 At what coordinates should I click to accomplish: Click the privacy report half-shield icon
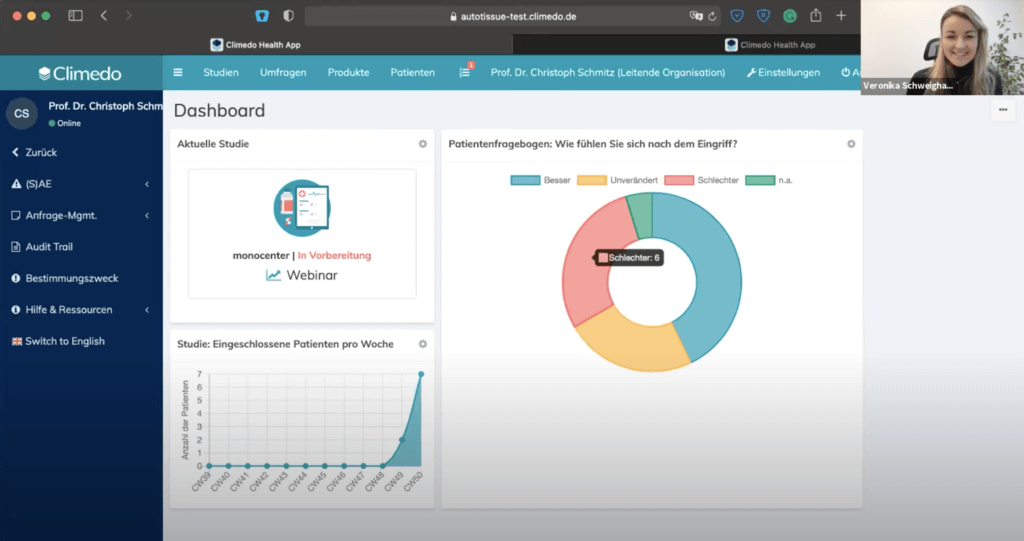point(288,16)
